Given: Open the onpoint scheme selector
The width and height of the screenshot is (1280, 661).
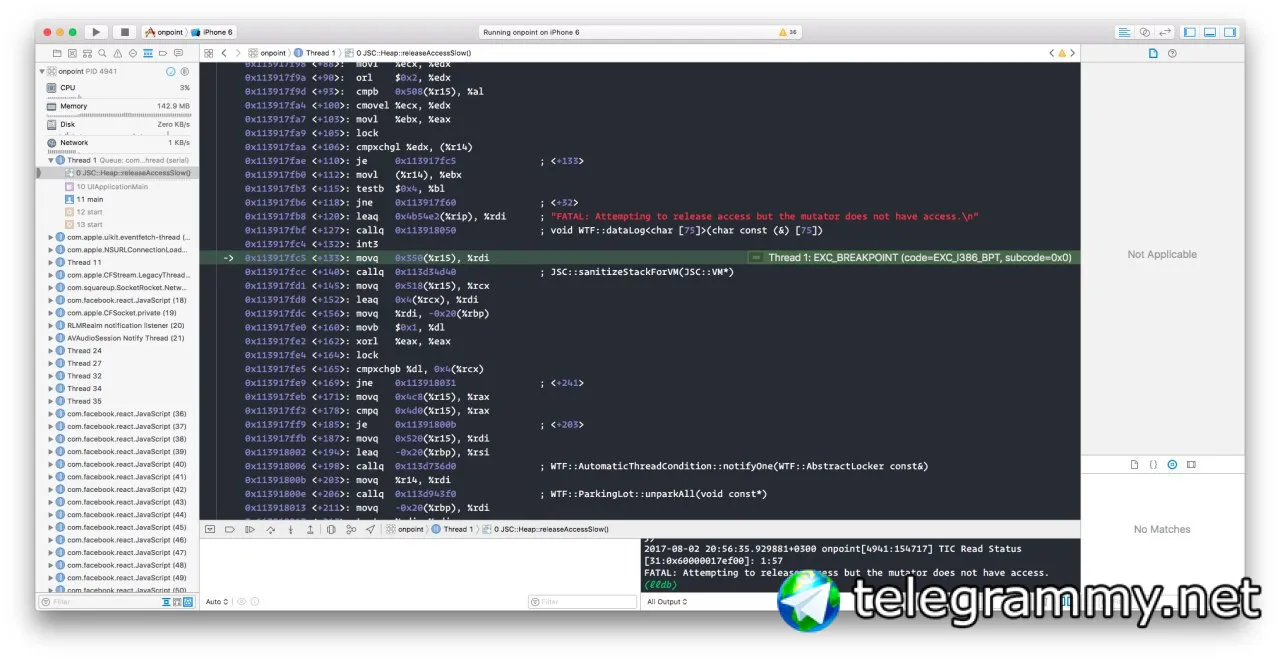Looking at the screenshot, I should (164, 32).
